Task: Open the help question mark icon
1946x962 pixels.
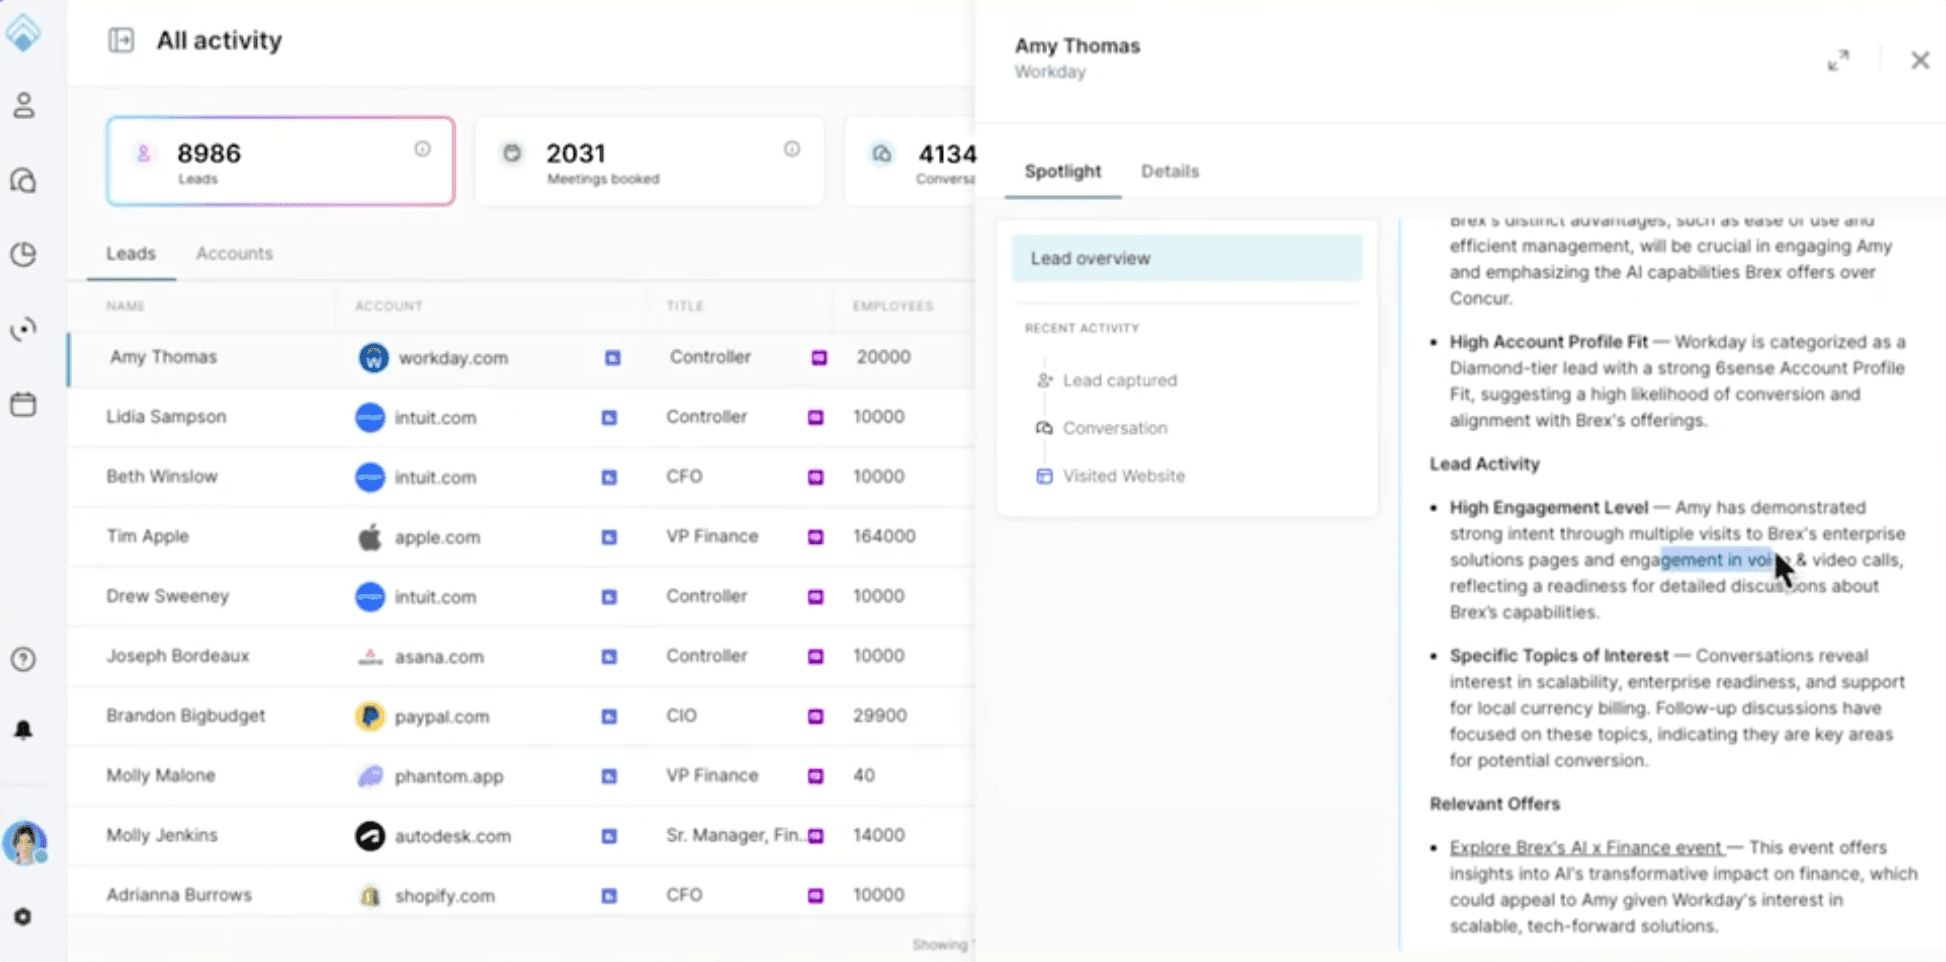Action: coord(24,659)
